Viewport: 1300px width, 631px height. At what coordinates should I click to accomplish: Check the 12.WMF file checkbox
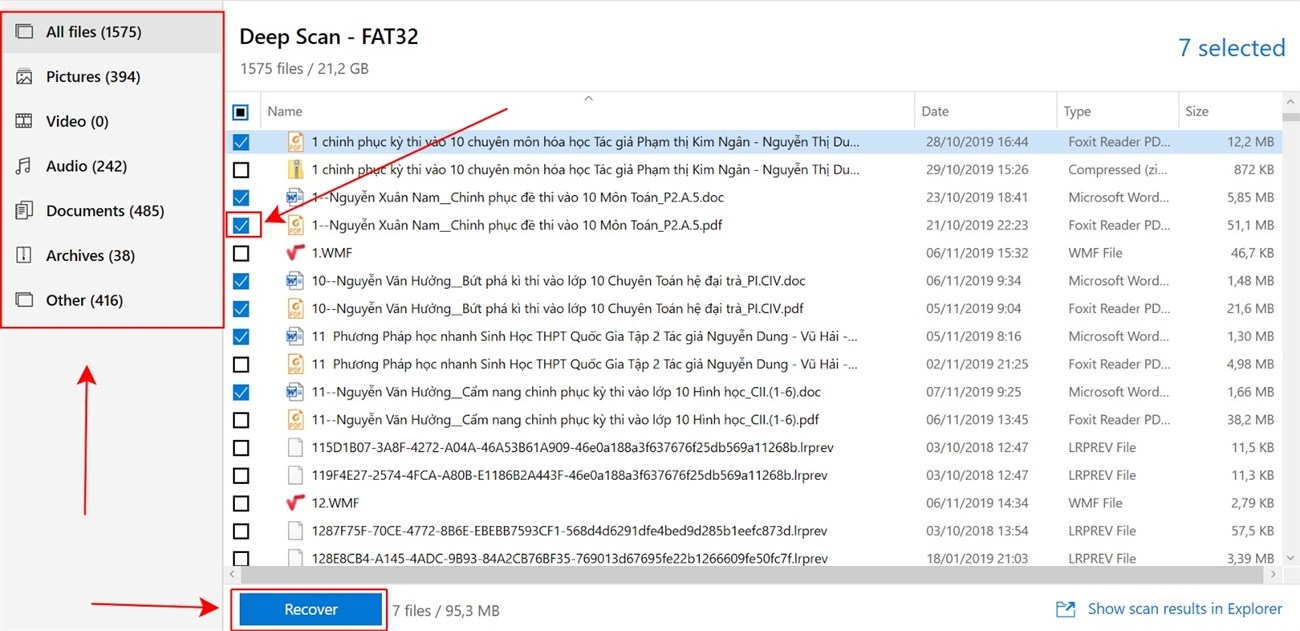241,503
